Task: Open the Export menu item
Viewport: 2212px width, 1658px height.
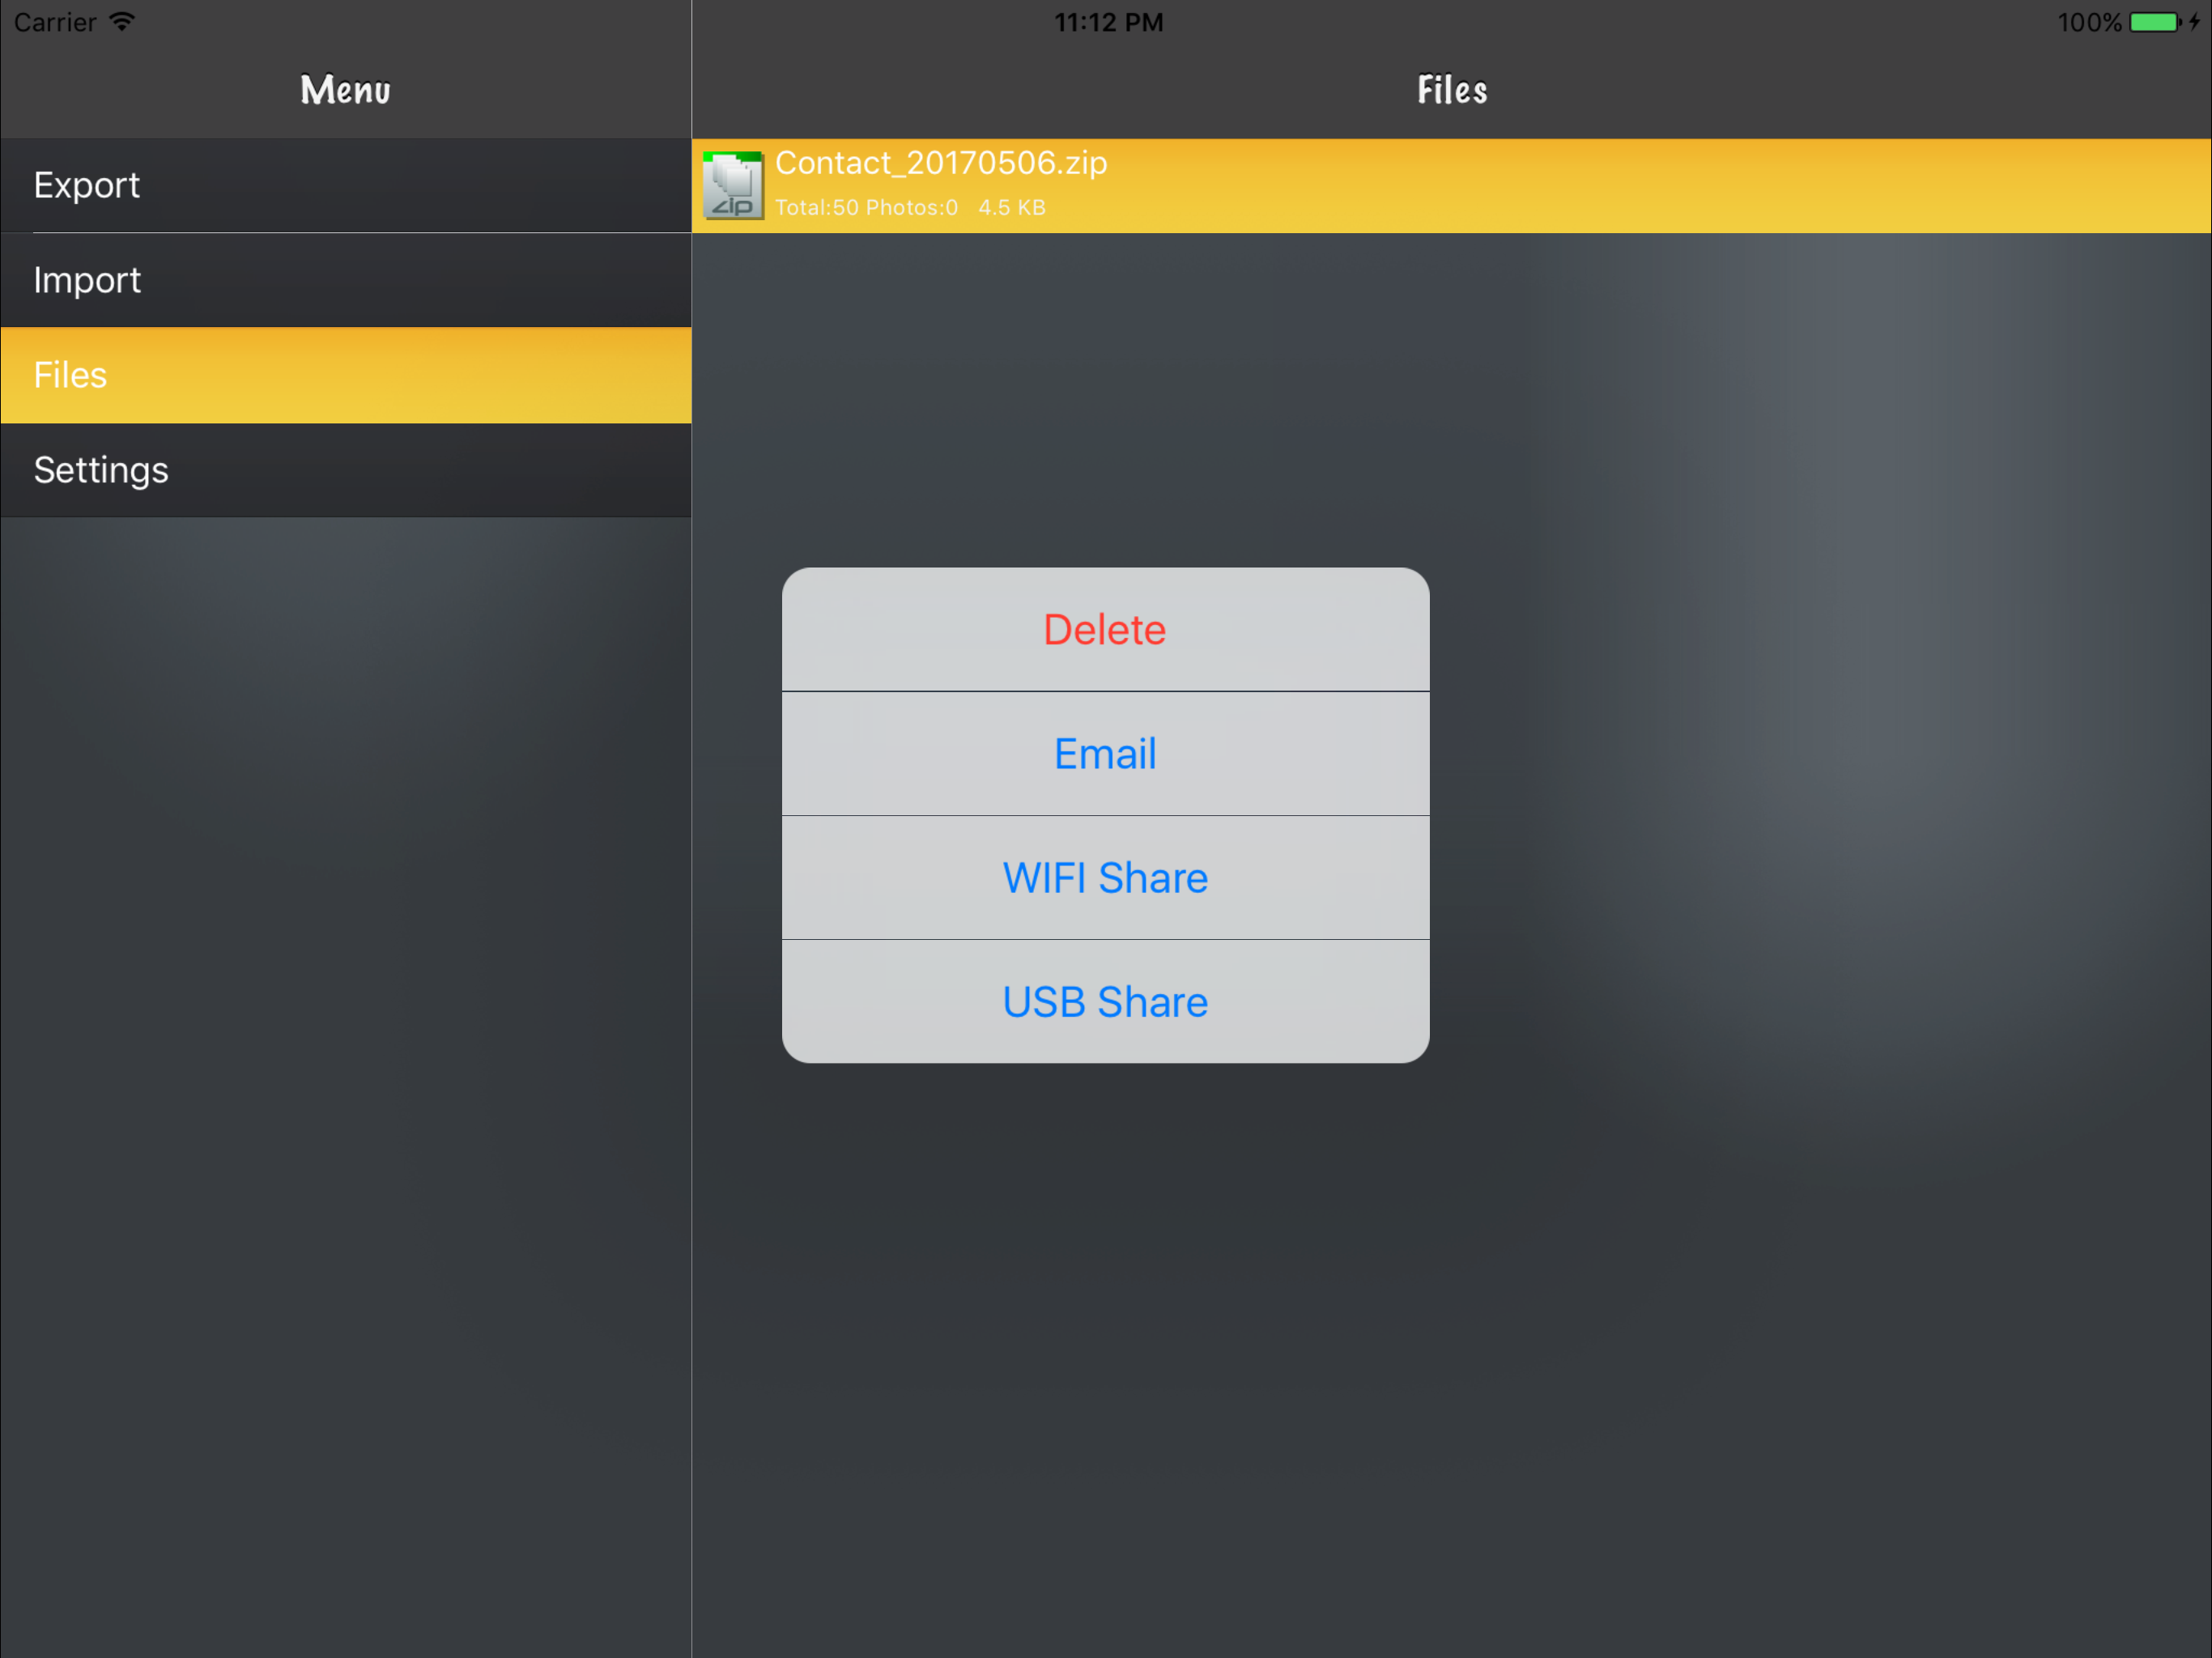Action: click(x=345, y=185)
